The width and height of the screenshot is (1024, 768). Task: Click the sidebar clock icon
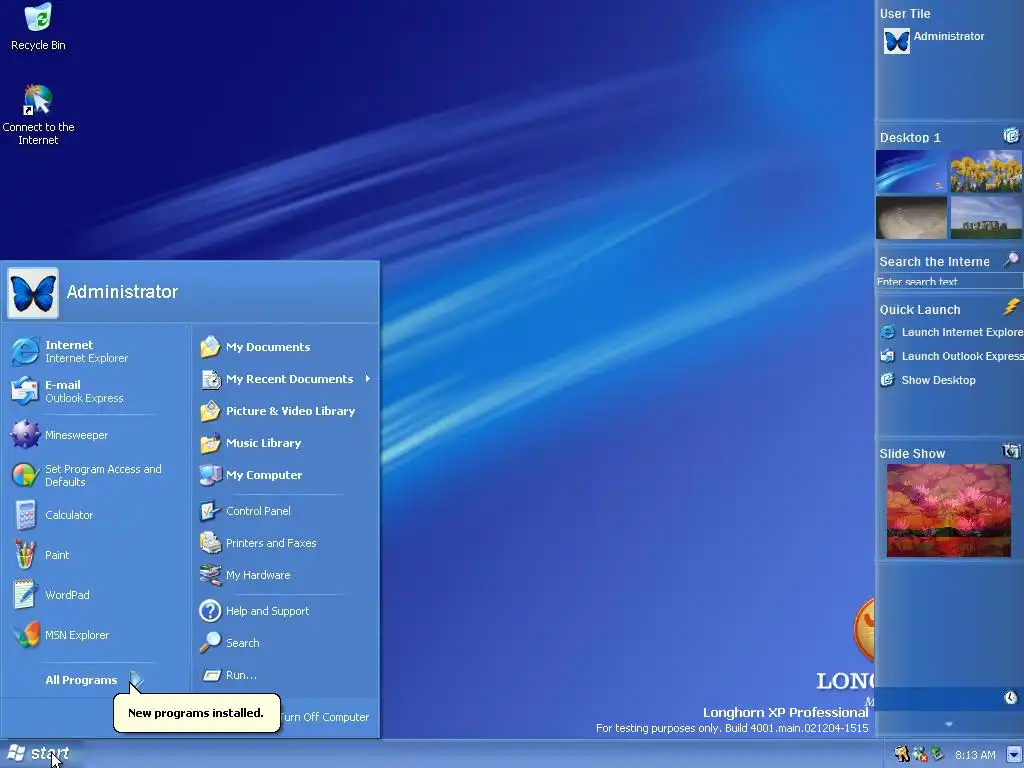point(1010,697)
